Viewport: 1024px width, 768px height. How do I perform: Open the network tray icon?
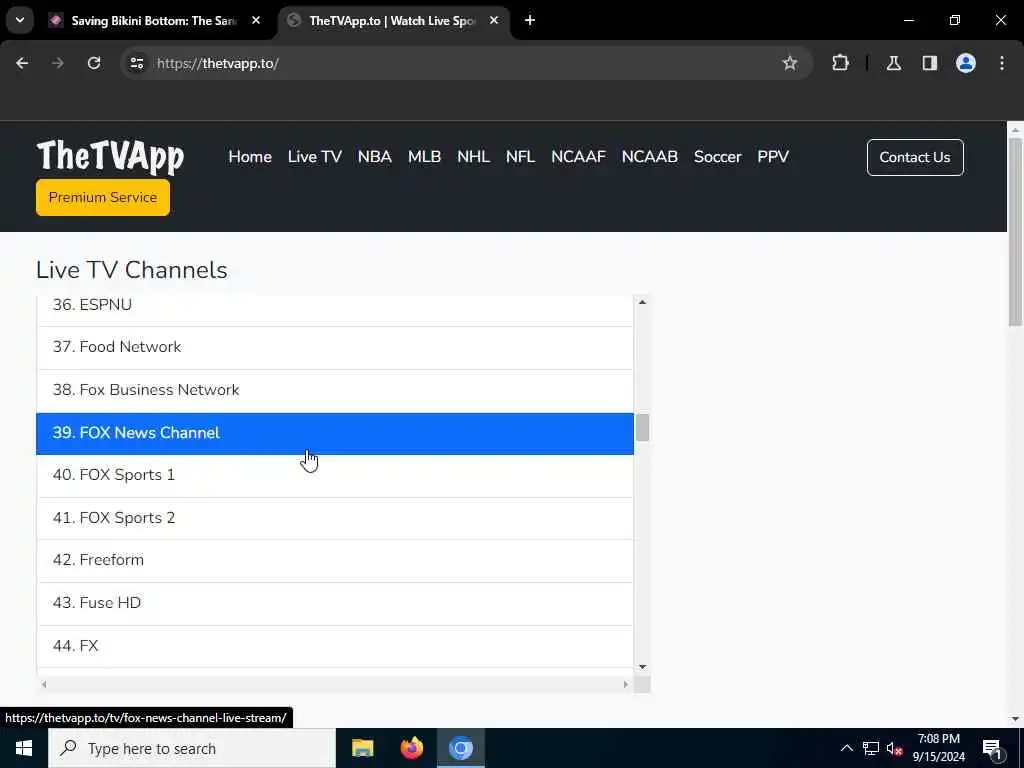tap(871, 748)
